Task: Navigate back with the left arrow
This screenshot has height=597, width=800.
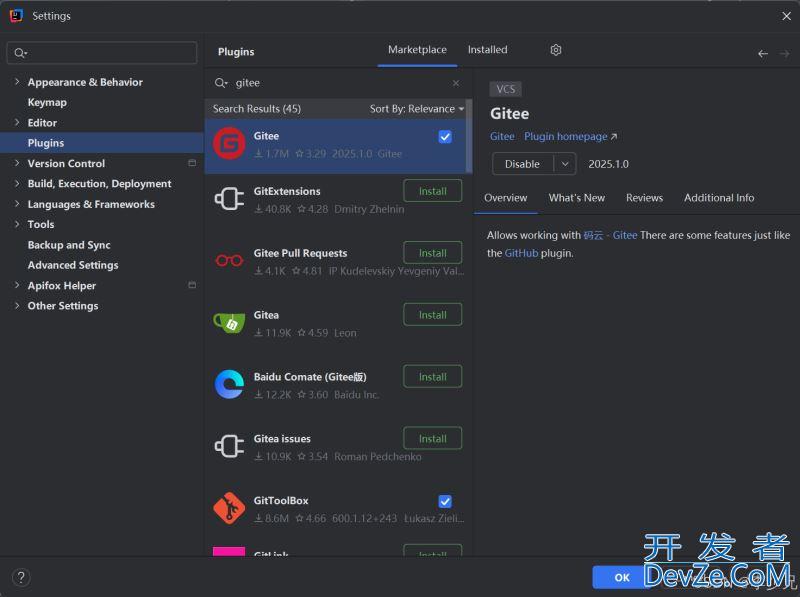Action: [x=763, y=53]
